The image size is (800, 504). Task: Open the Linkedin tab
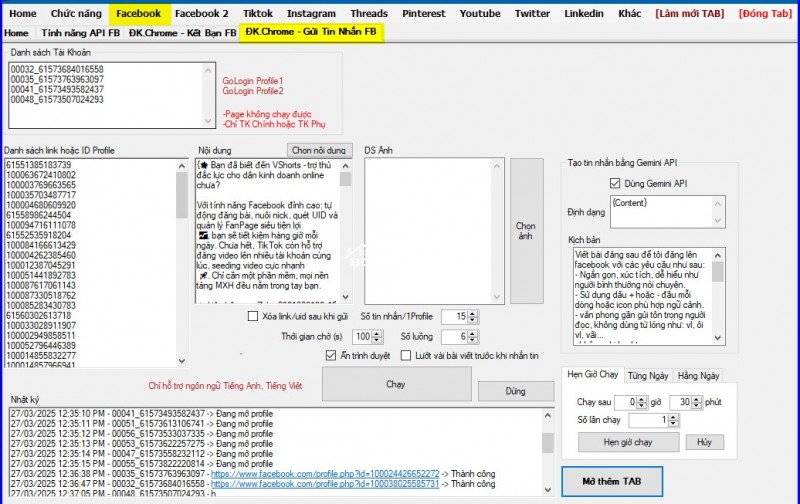(x=584, y=14)
